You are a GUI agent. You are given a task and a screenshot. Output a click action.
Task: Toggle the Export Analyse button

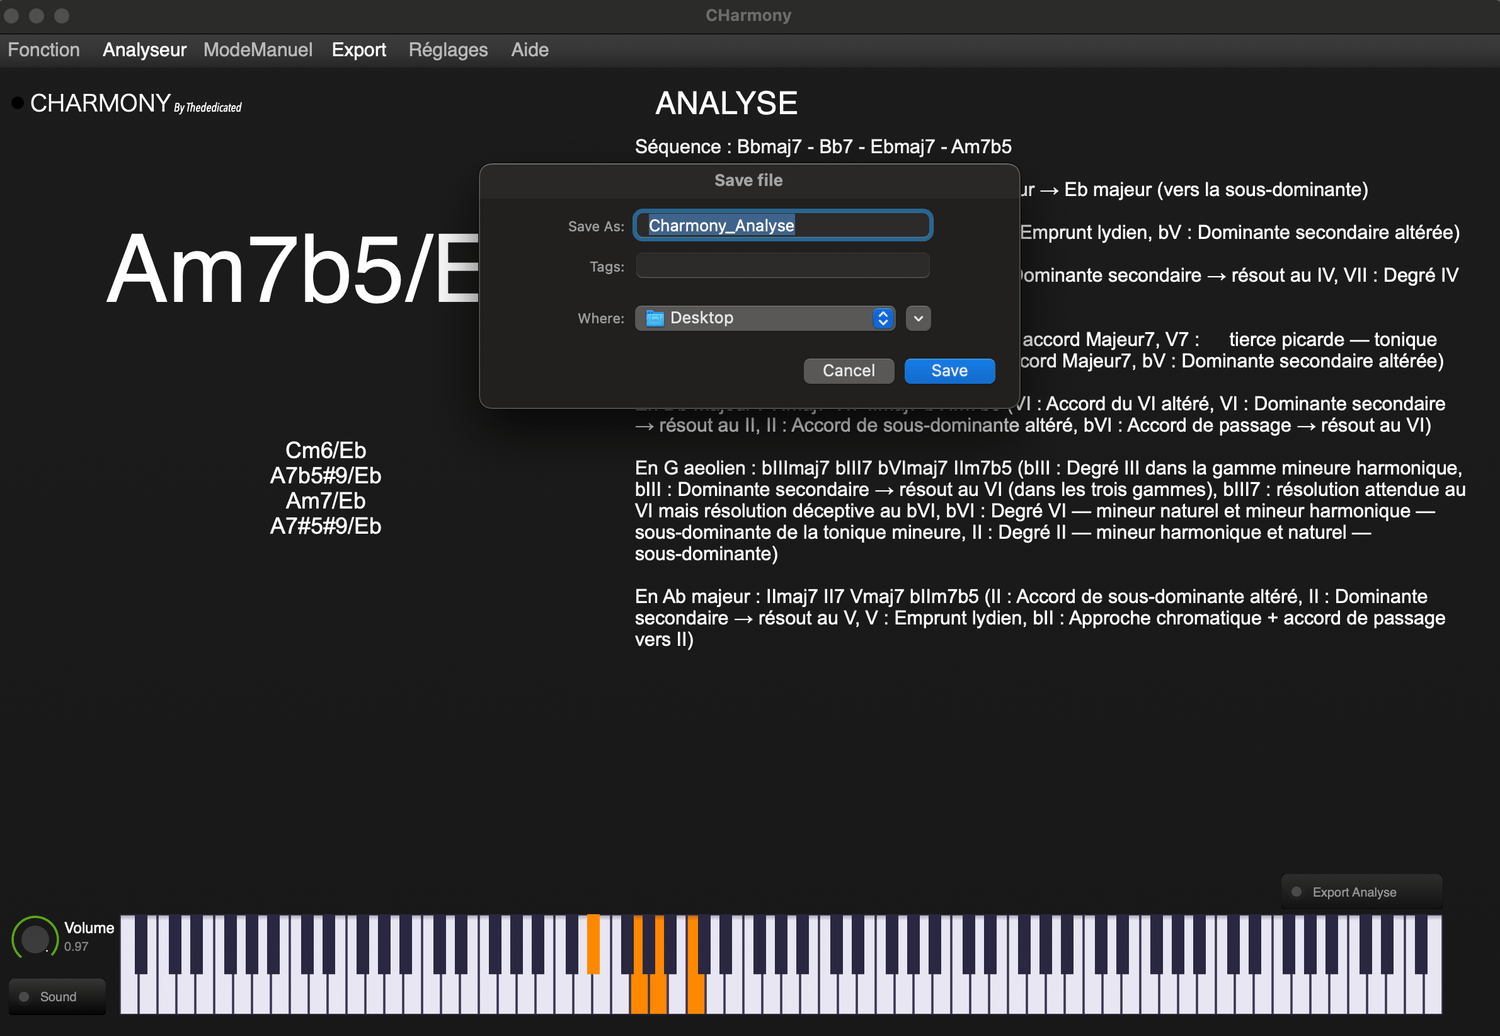pyautogui.click(x=1362, y=892)
